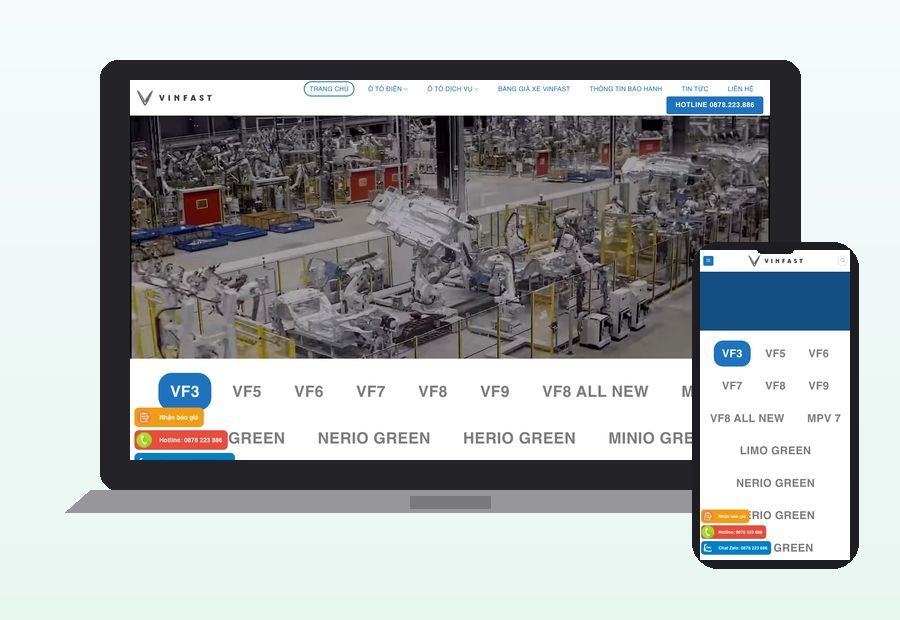Viewport: 900px width, 620px height.
Task: Click the green phone icon on the laptop
Action: tap(144, 440)
